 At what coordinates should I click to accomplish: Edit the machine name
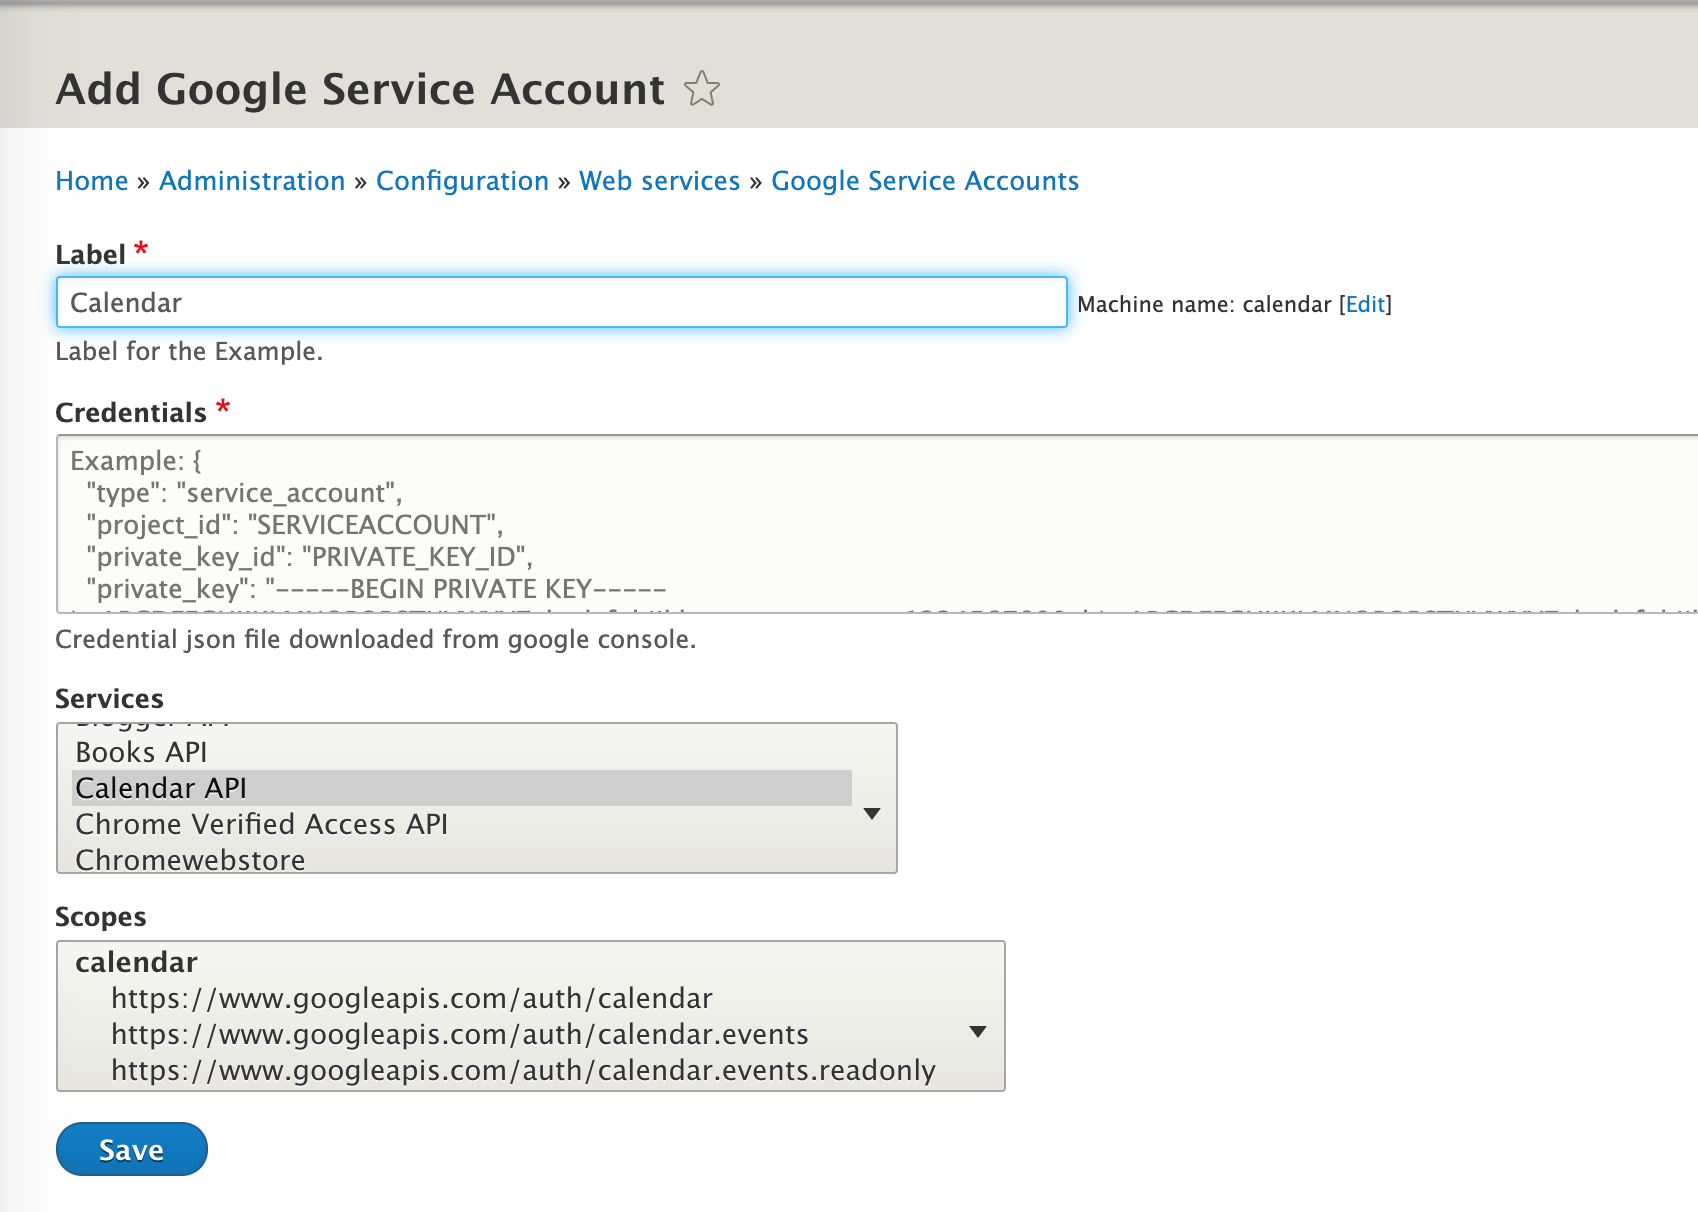[x=1365, y=305]
